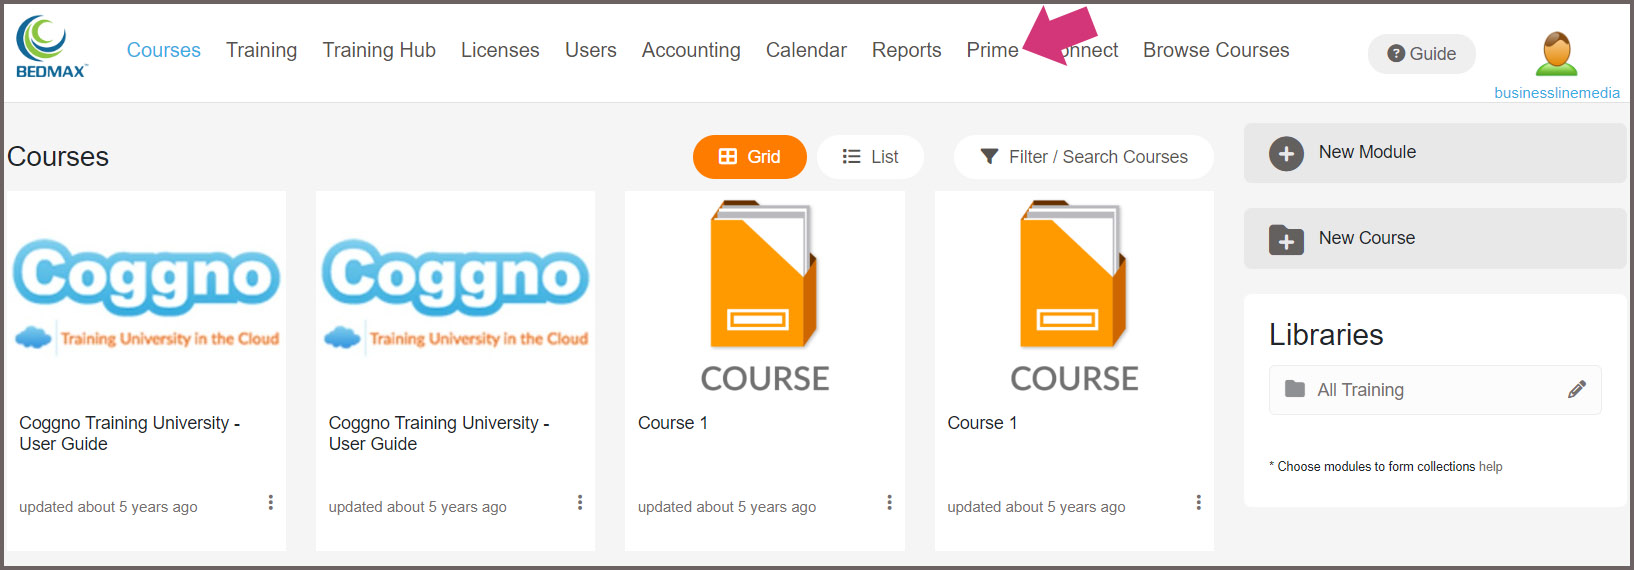Open the third card's Course 1 title
Screen dimensions: 1634x570
click(673, 423)
